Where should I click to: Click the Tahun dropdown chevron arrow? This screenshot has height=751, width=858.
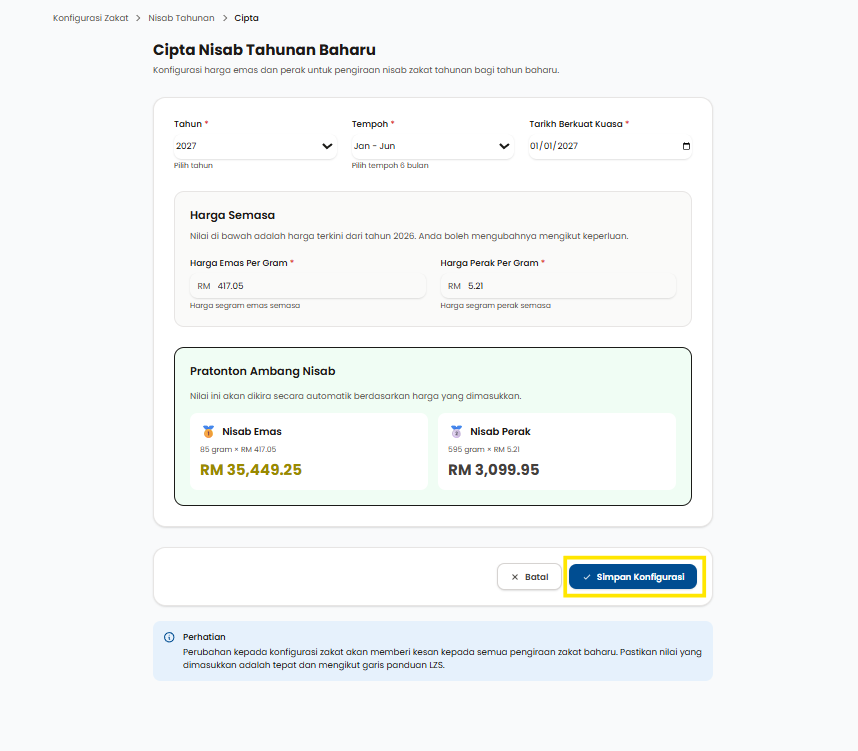(327, 146)
